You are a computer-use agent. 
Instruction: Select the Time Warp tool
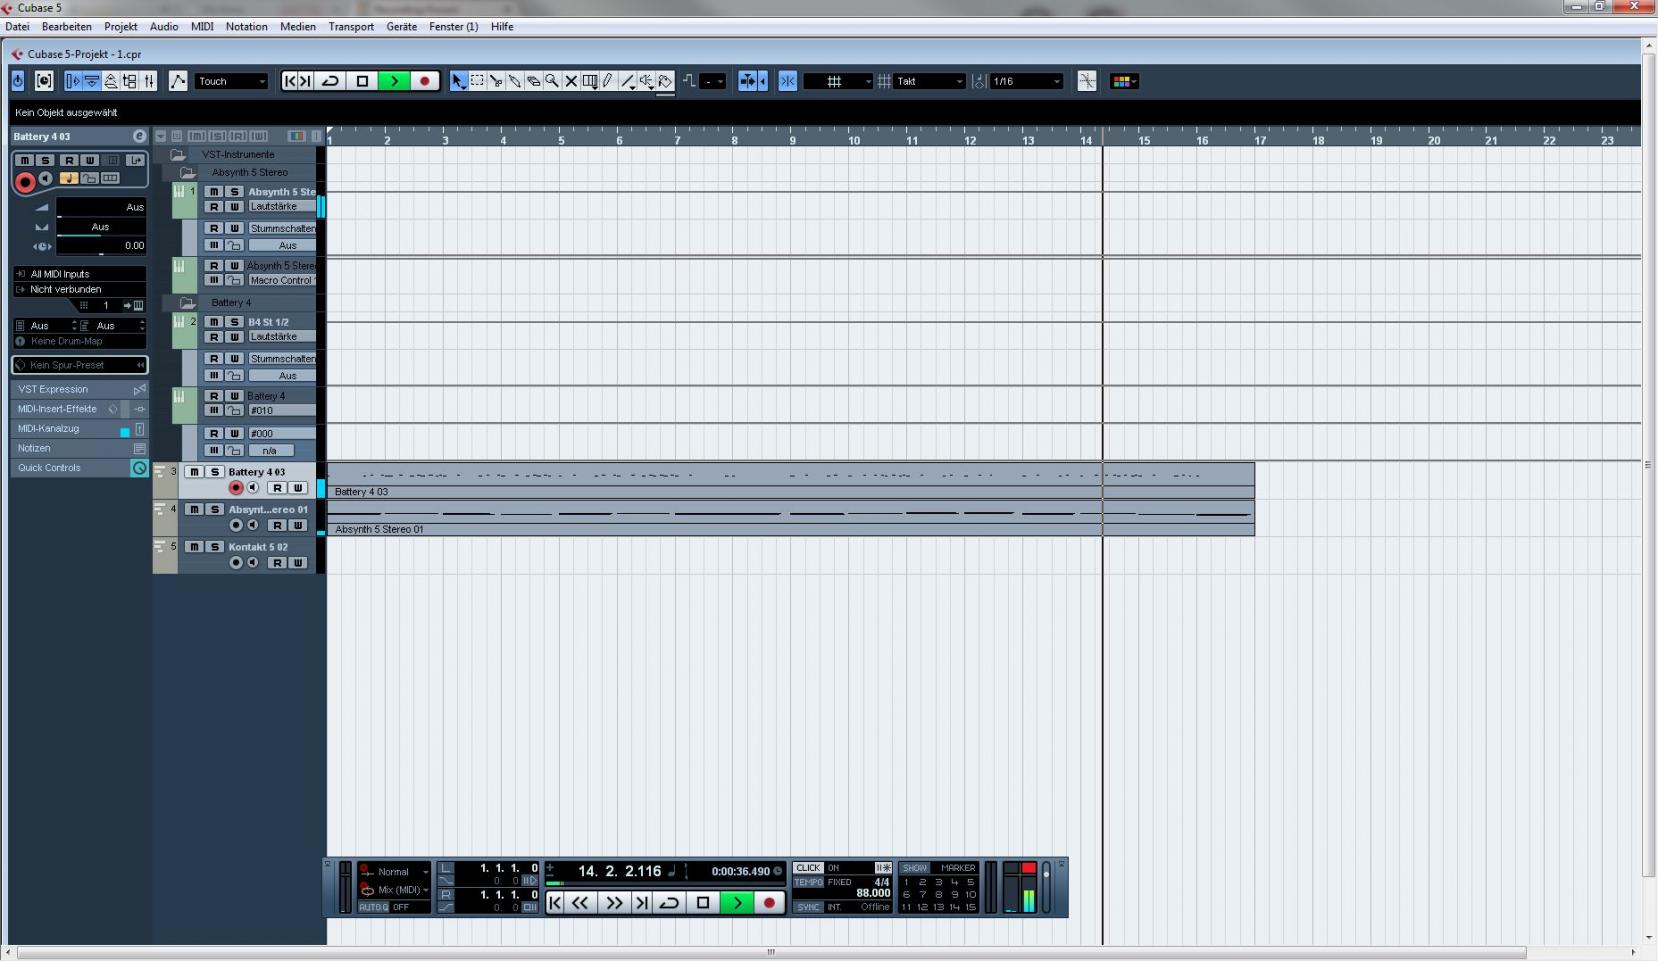click(x=590, y=81)
